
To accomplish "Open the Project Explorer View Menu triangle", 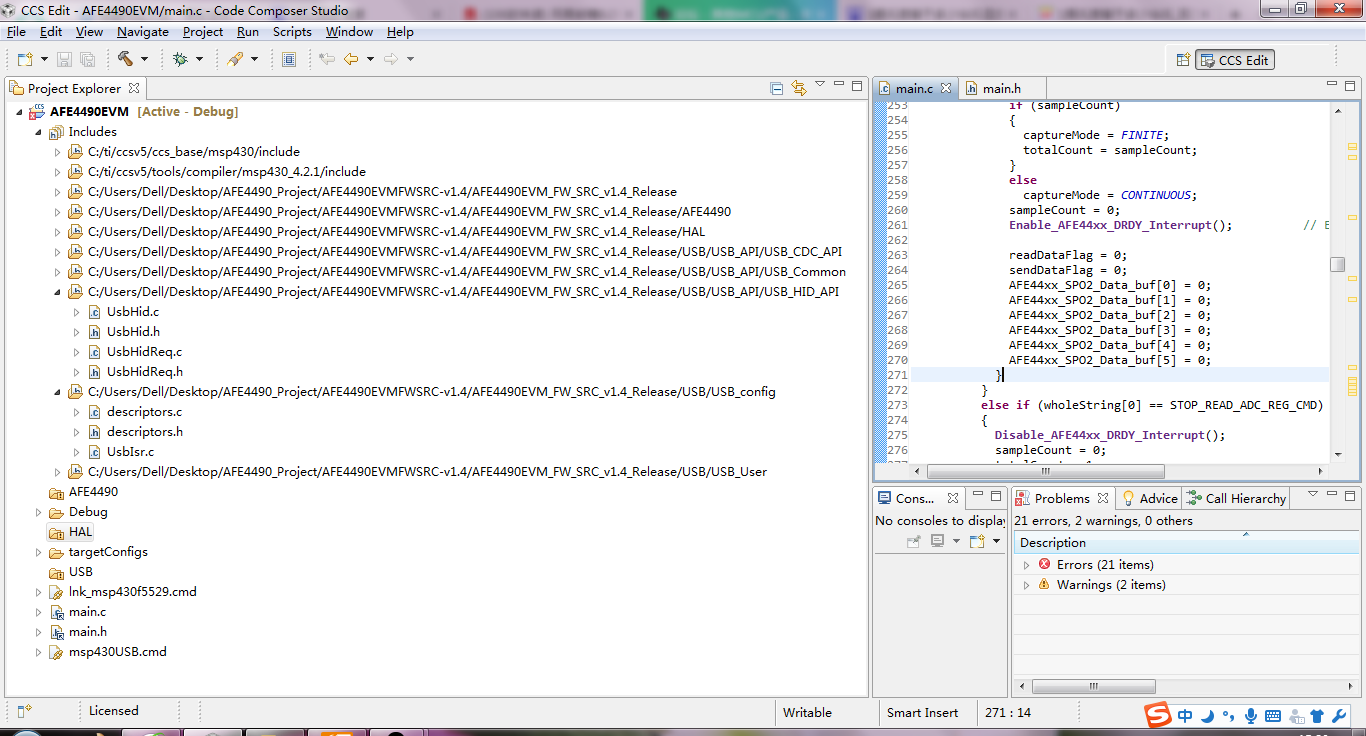I will (x=820, y=85).
